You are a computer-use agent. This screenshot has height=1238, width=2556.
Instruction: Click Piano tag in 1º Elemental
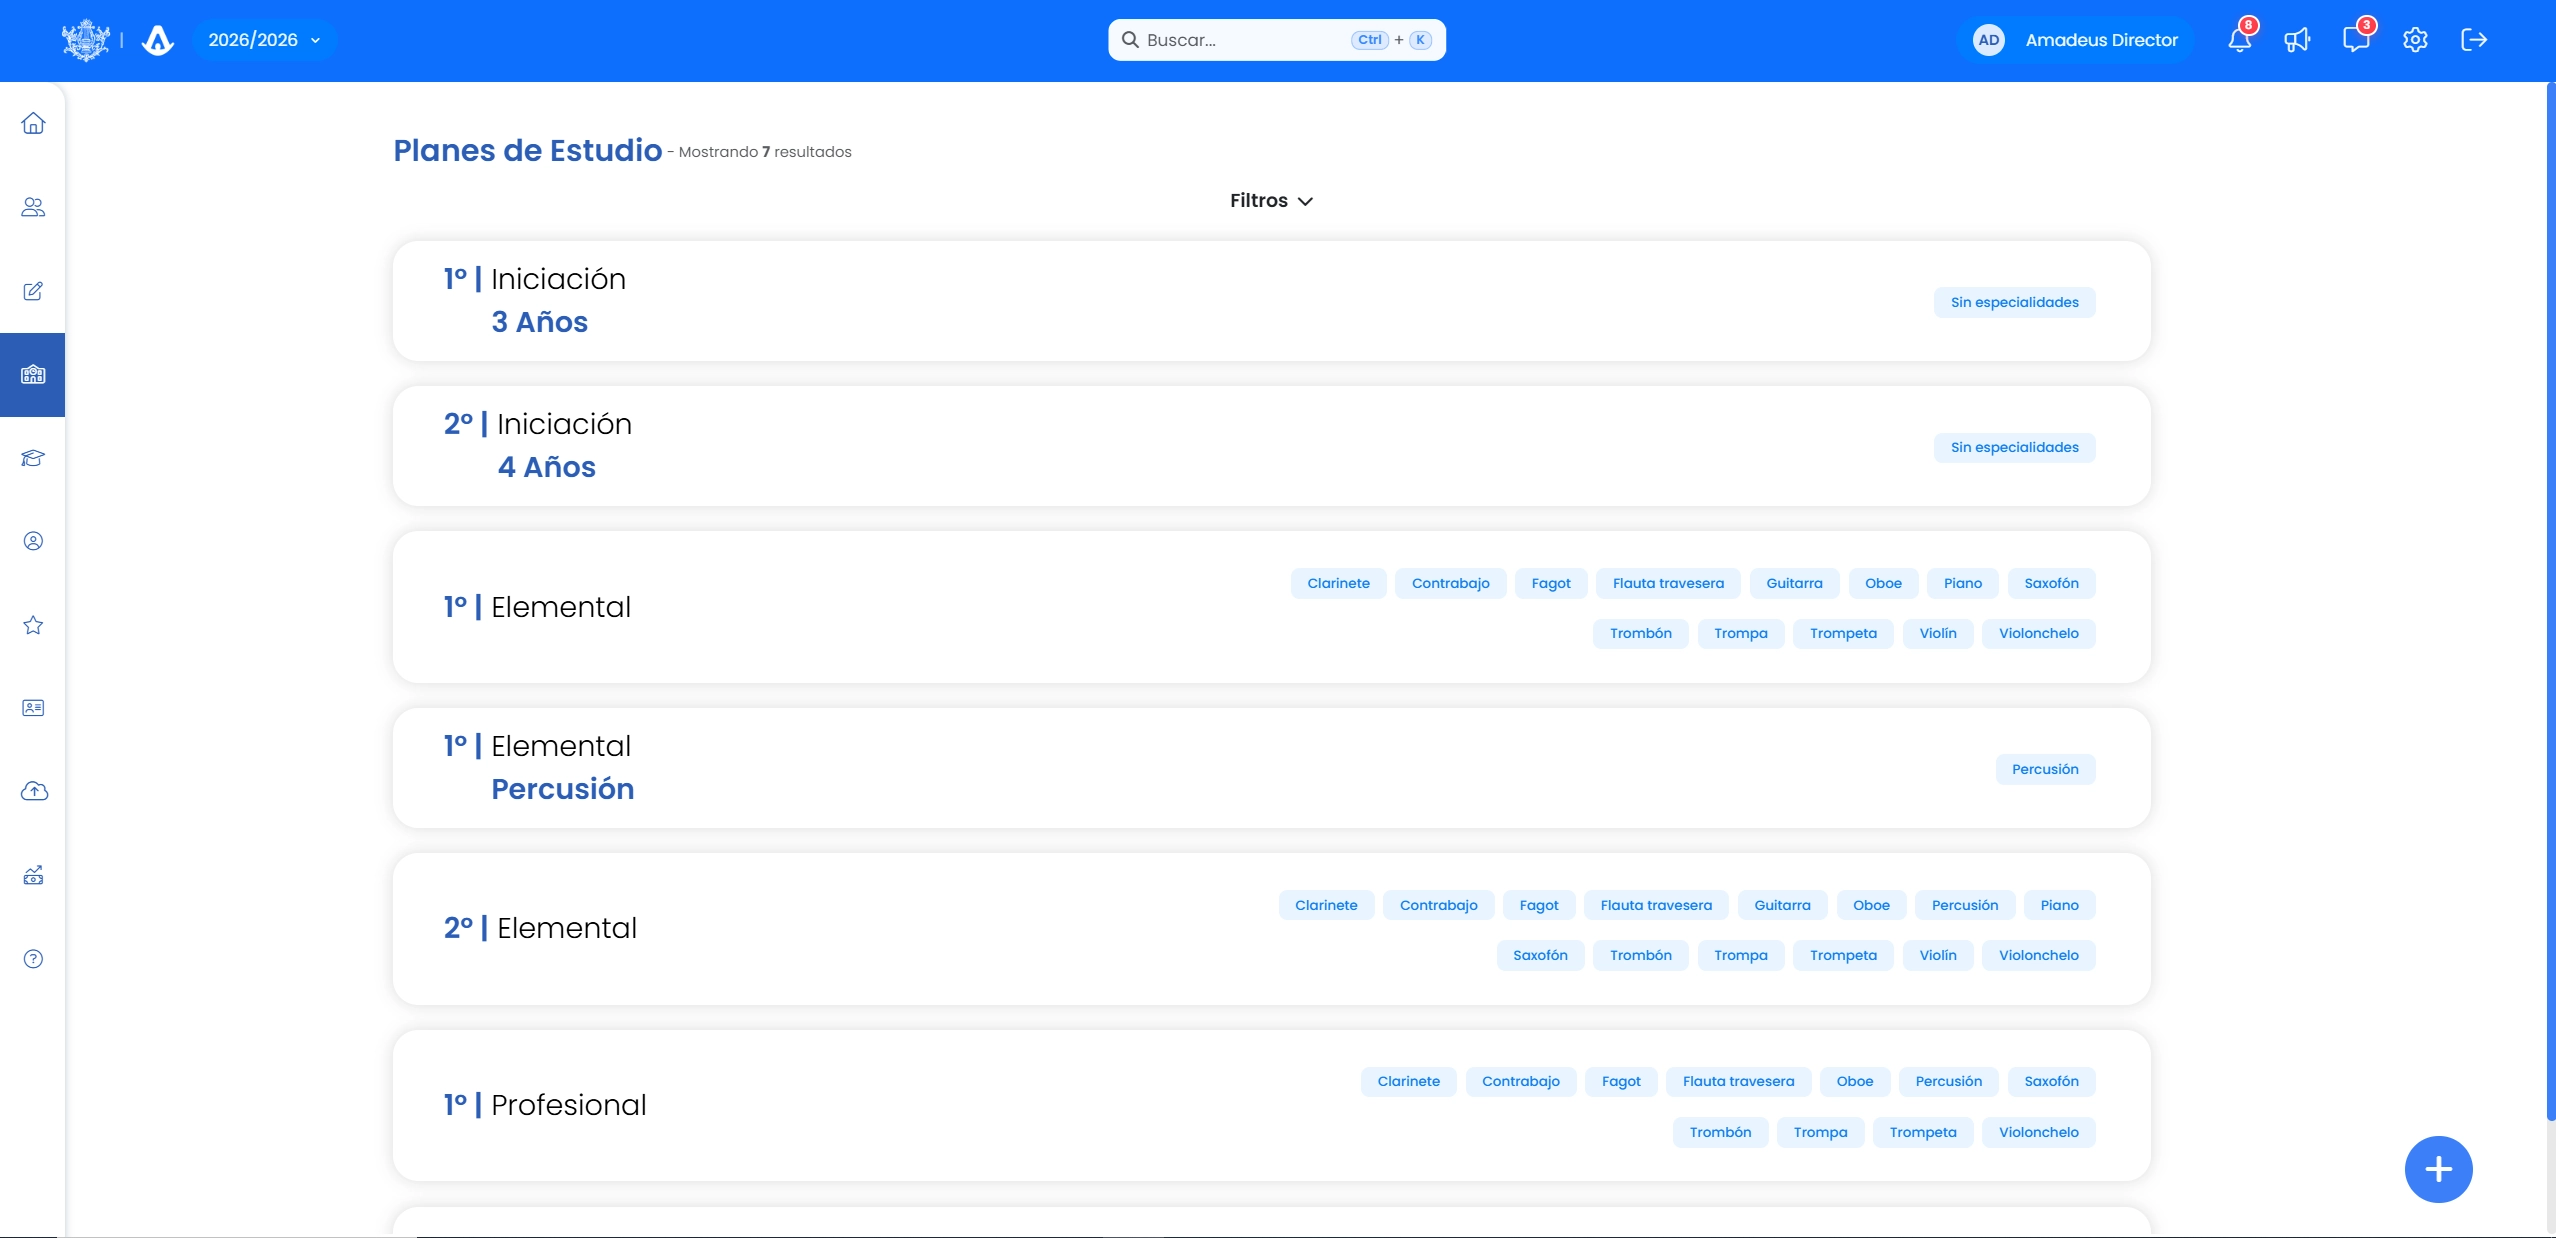[1962, 583]
